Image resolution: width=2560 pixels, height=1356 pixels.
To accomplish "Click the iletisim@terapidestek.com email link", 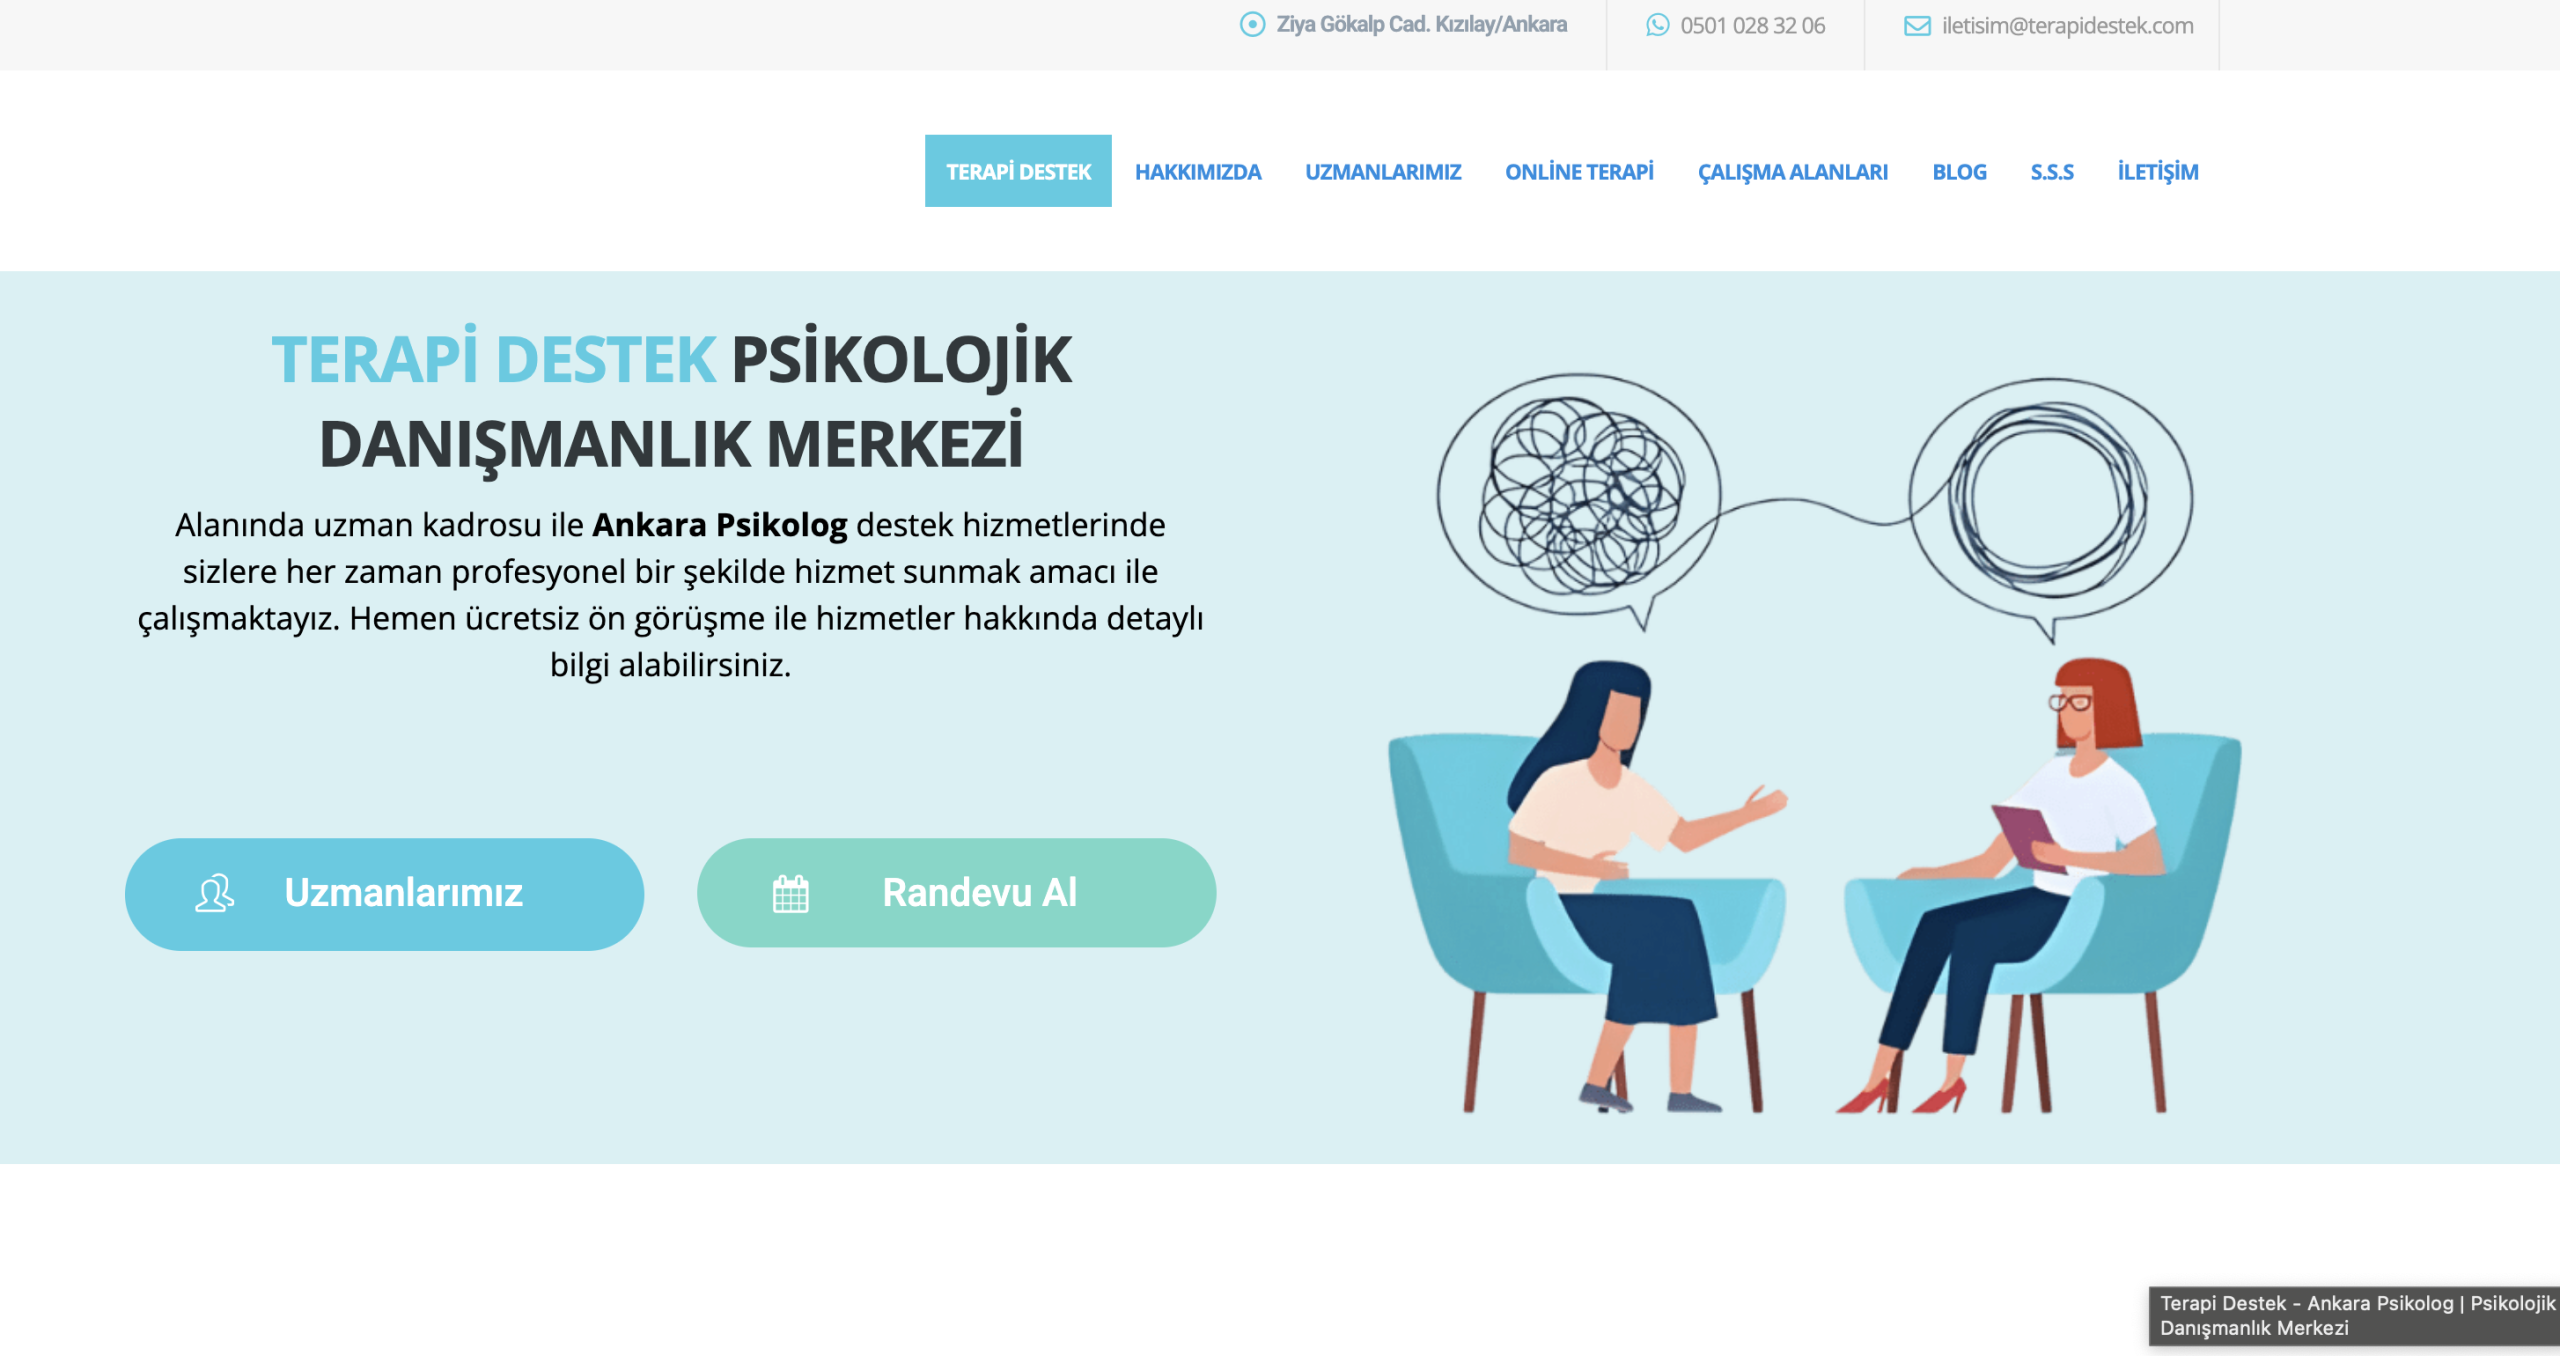I will point(2067,26).
